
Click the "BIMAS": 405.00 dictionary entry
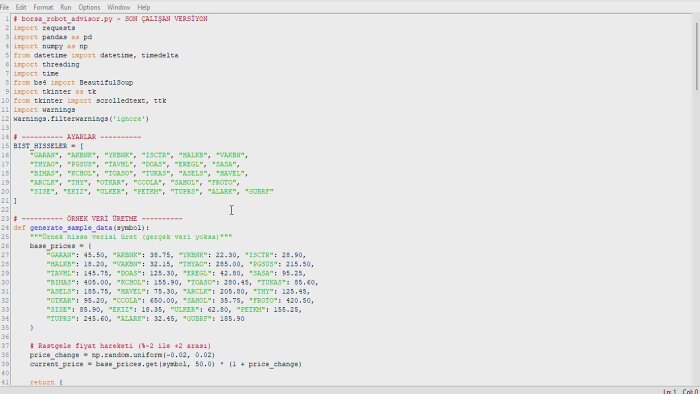(x=79, y=282)
